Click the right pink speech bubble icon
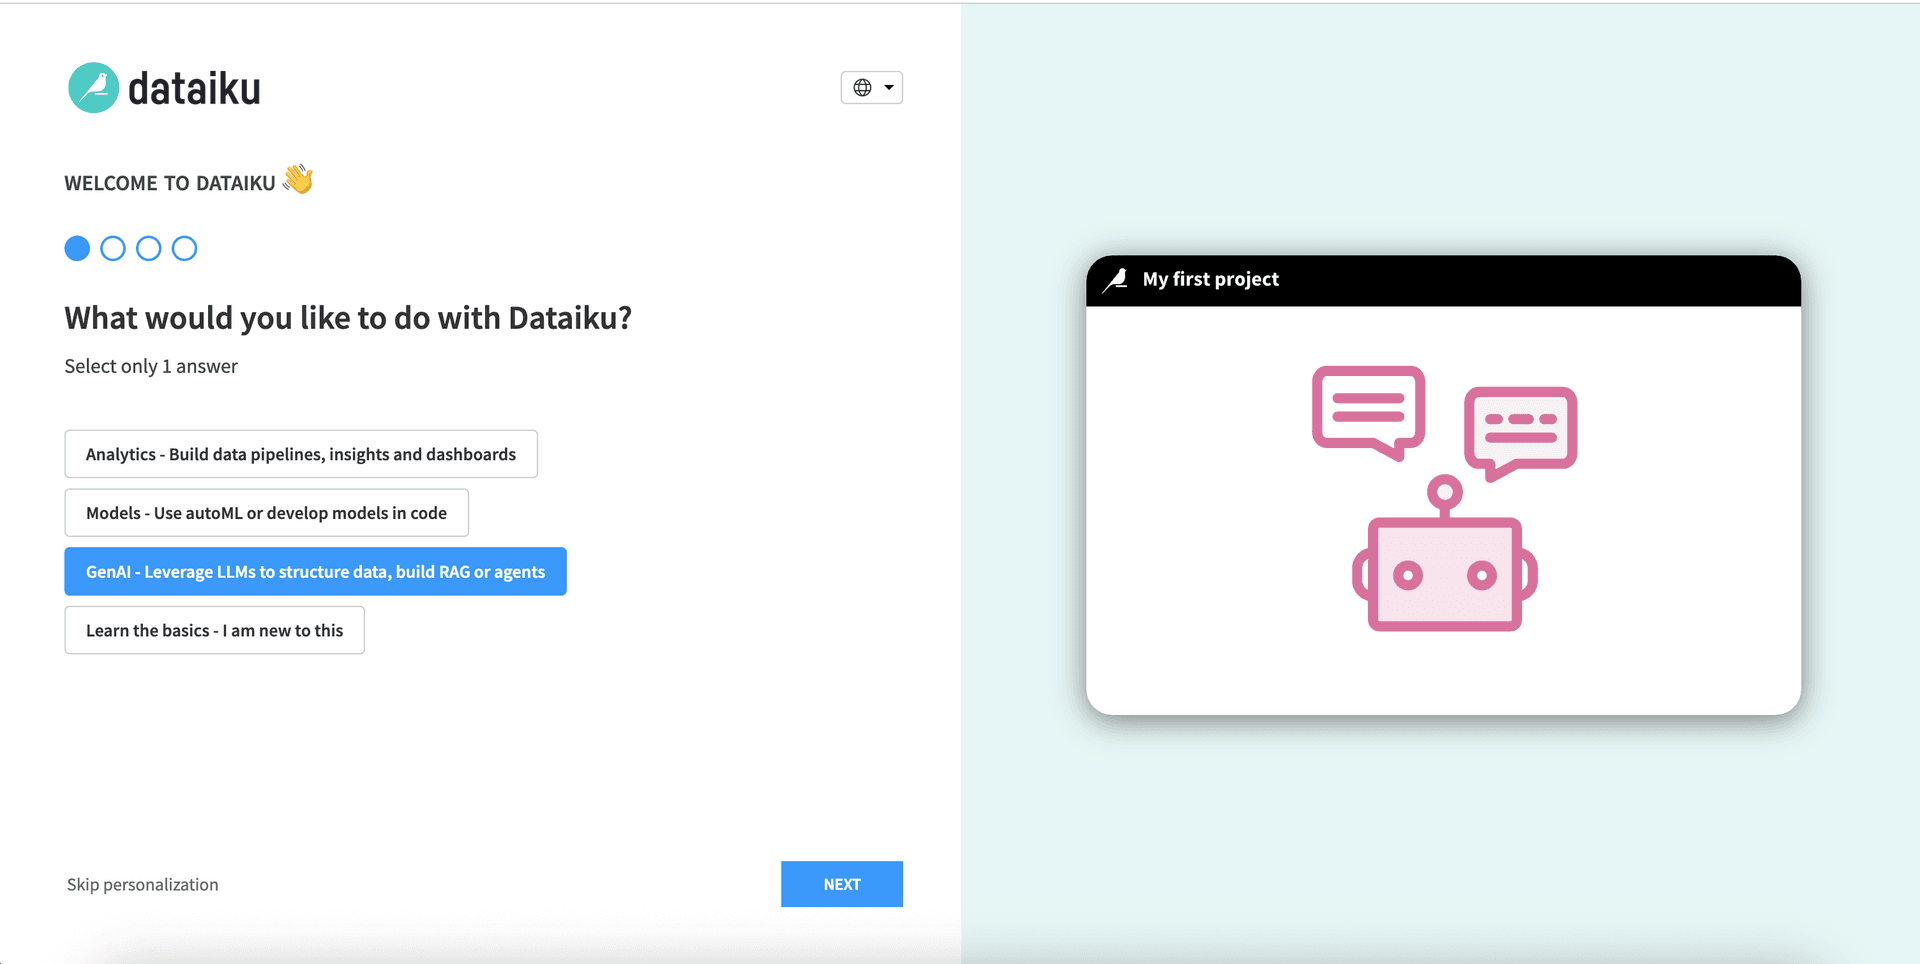 (x=1521, y=433)
